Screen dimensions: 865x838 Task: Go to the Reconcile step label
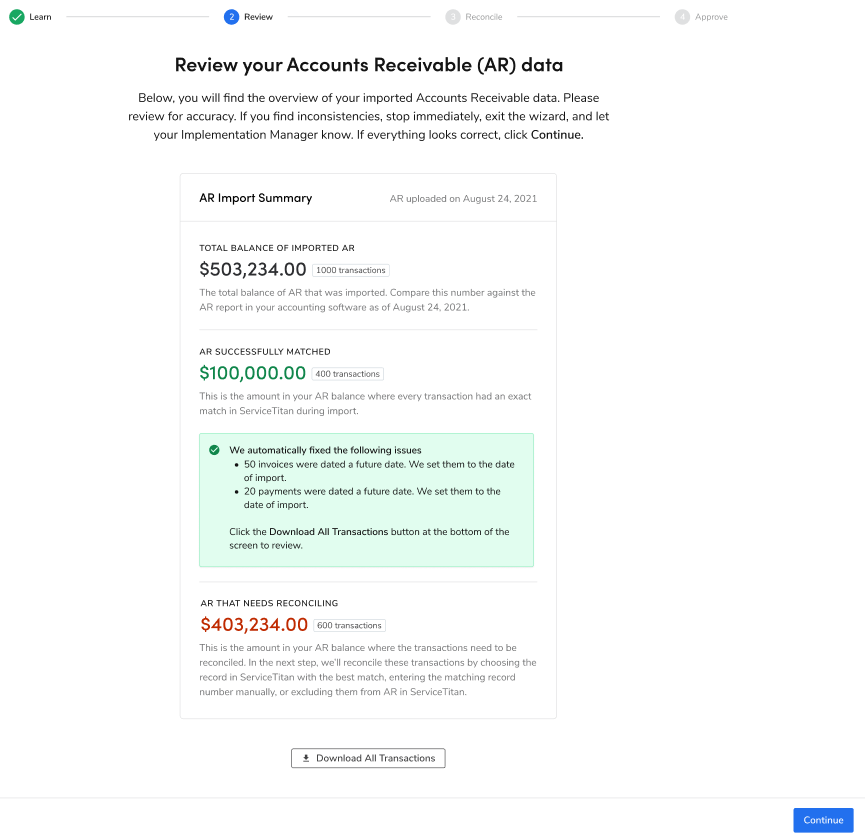click(x=483, y=17)
